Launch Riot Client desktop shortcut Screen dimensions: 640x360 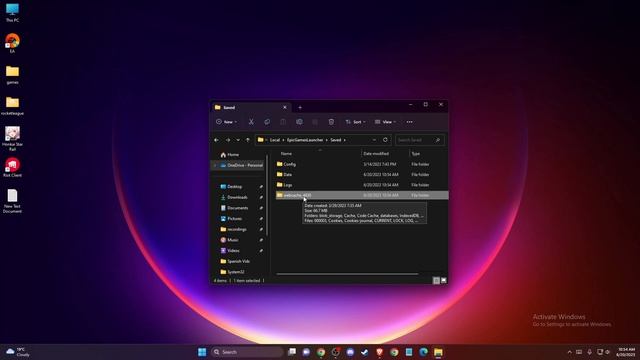[12, 167]
